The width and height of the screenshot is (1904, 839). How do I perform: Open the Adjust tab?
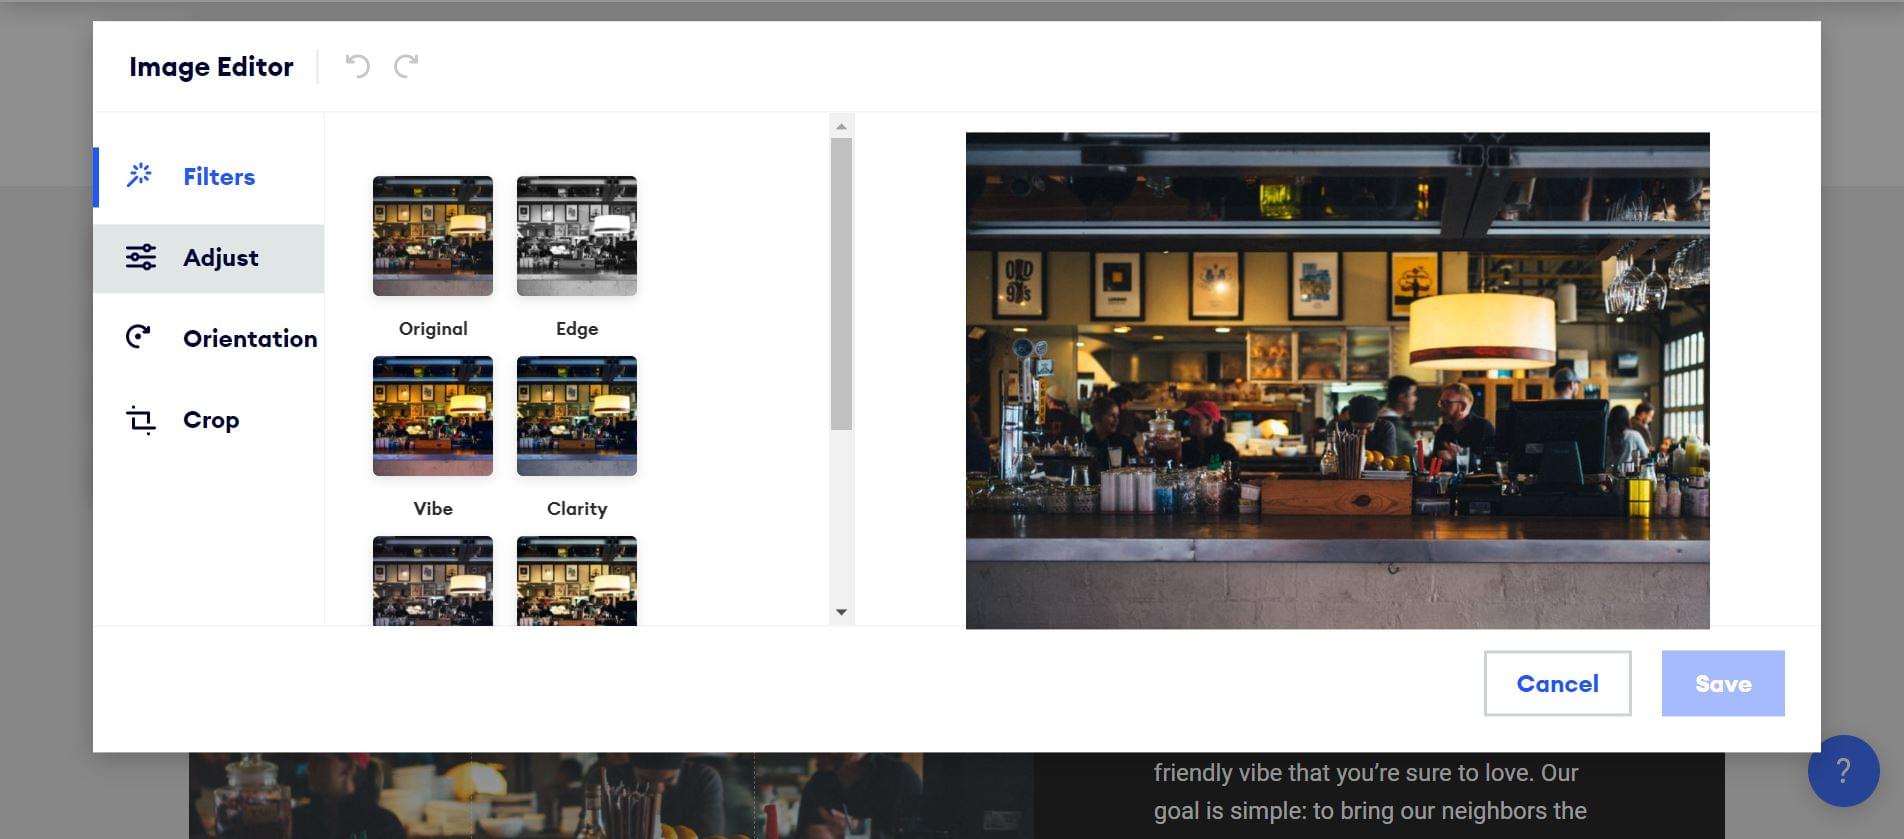click(x=209, y=258)
